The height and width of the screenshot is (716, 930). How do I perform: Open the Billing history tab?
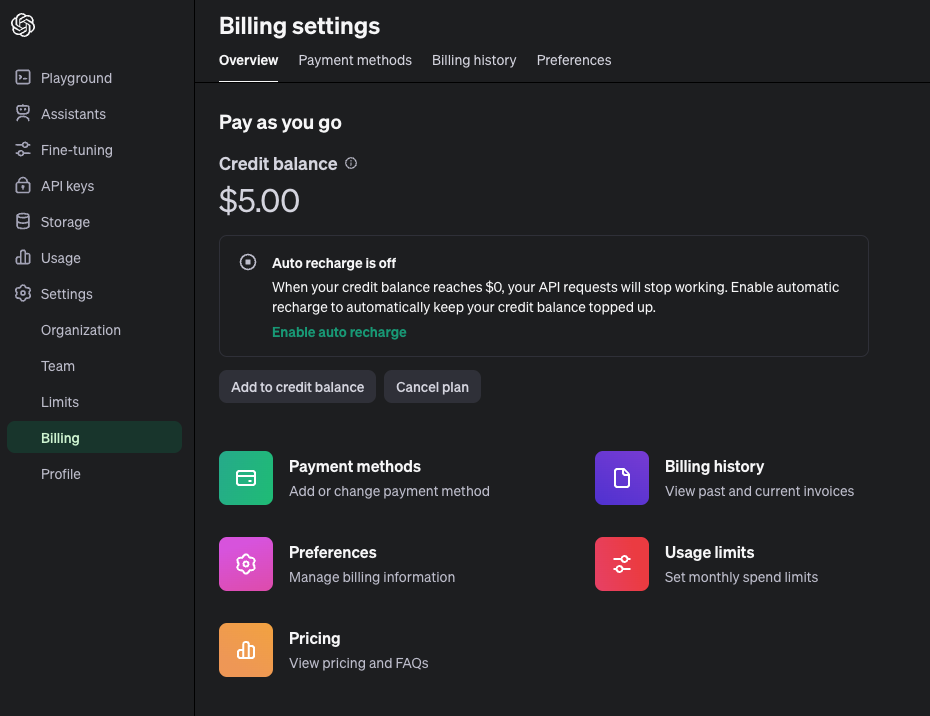pos(474,60)
